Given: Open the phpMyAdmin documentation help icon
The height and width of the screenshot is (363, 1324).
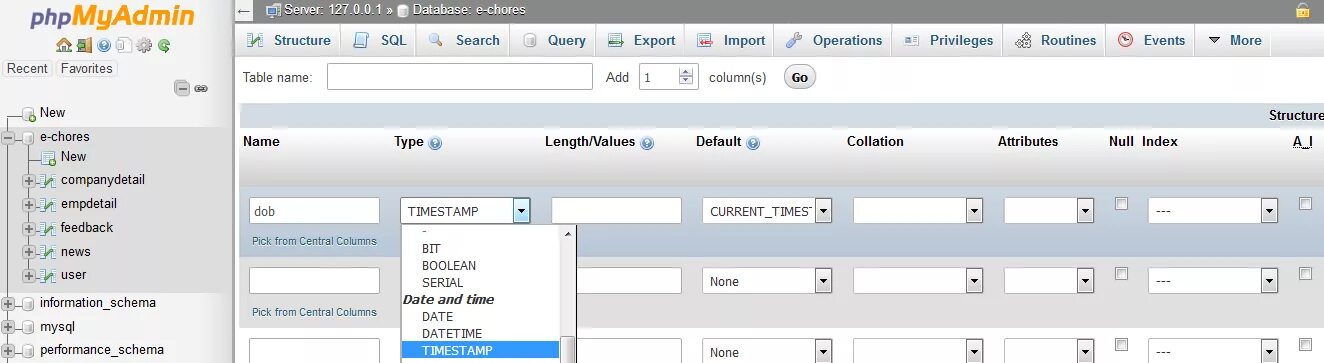Looking at the screenshot, I should coord(103,45).
